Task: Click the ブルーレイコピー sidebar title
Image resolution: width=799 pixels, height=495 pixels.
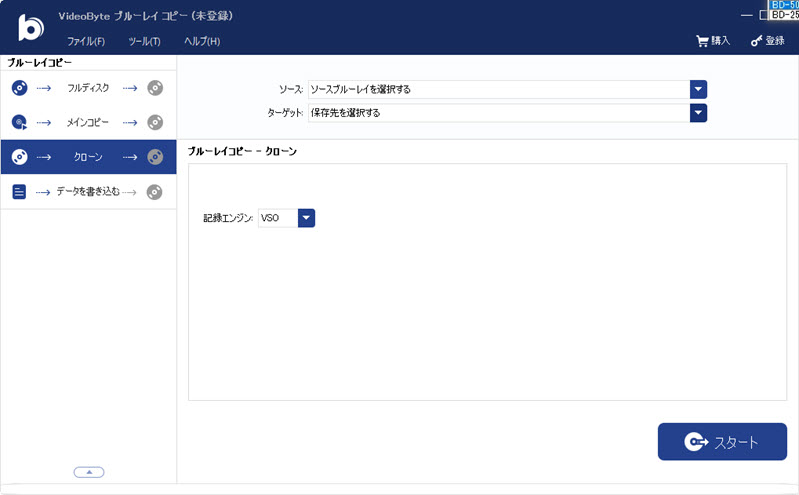Action: click(39, 63)
